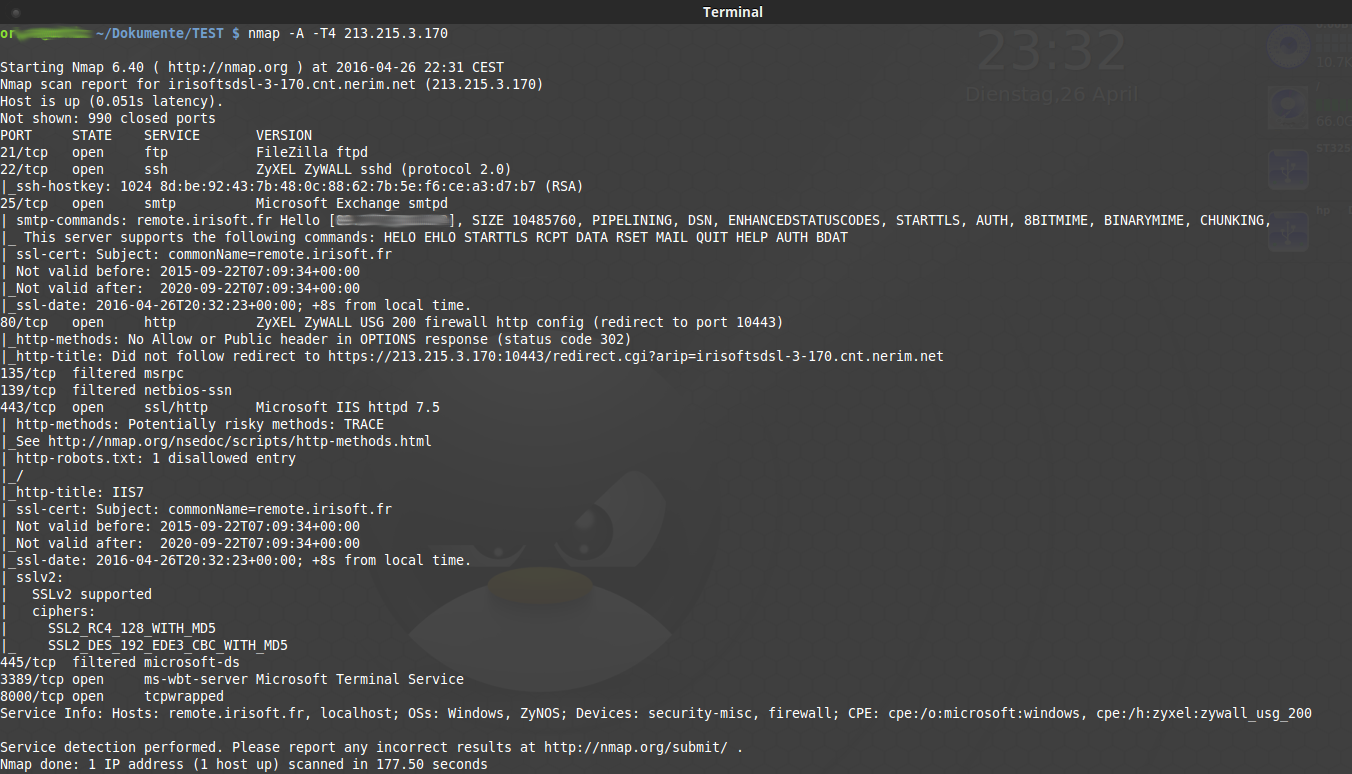The width and height of the screenshot is (1352, 774).
Task: Click the Terminal window title
Action: click(733, 12)
